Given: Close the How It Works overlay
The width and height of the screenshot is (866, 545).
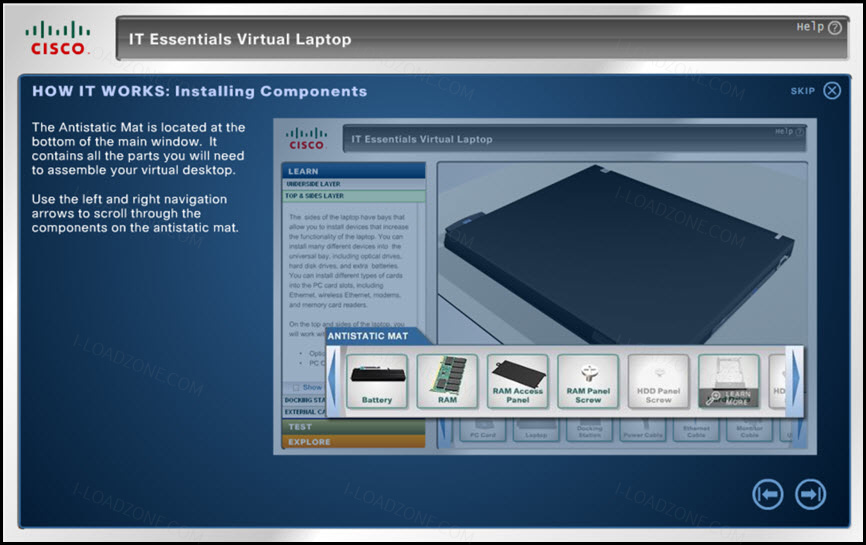Looking at the screenshot, I should pyautogui.click(x=832, y=90).
